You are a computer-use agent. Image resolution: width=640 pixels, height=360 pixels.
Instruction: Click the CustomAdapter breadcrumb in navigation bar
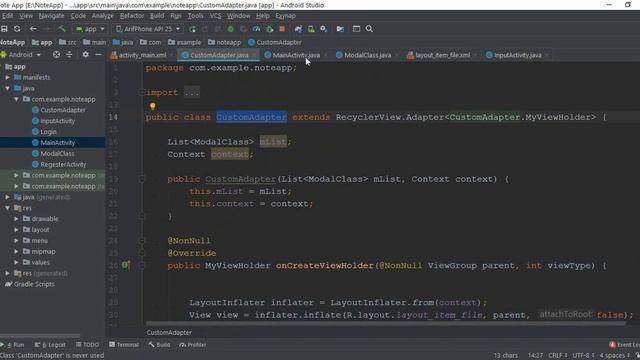click(275, 42)
